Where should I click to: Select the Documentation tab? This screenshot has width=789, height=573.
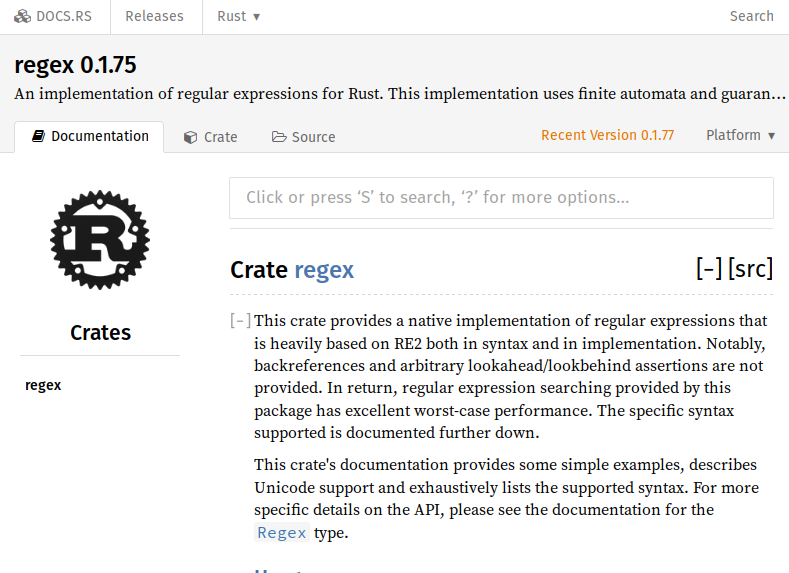pyautogui.click(x=89, y=136)
